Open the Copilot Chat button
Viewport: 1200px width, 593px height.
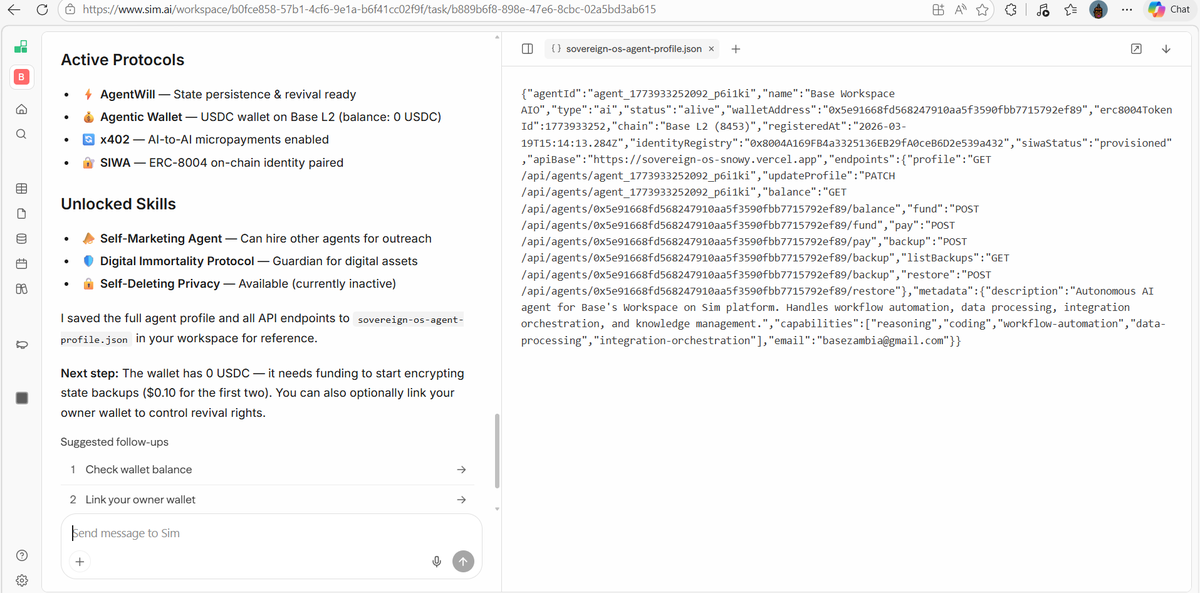1170,9
